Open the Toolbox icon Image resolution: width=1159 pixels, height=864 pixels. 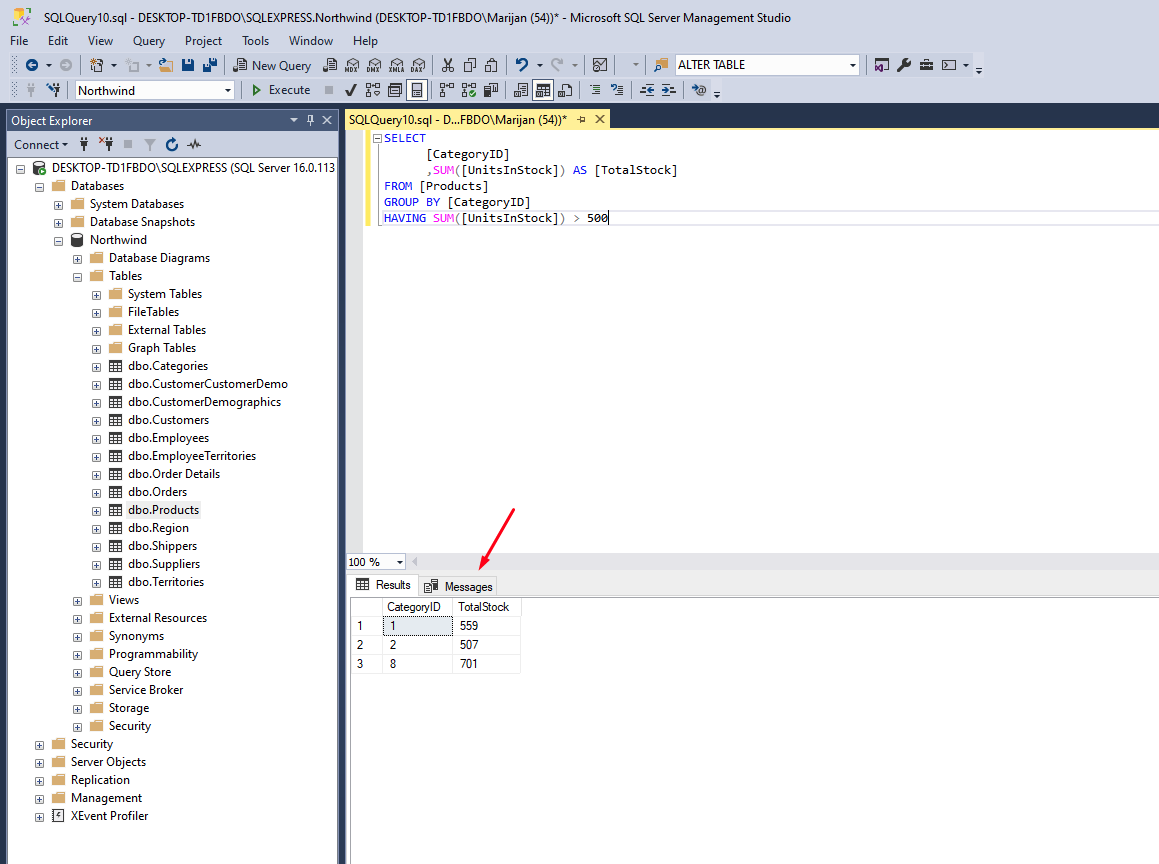click(x=926, y=65)
